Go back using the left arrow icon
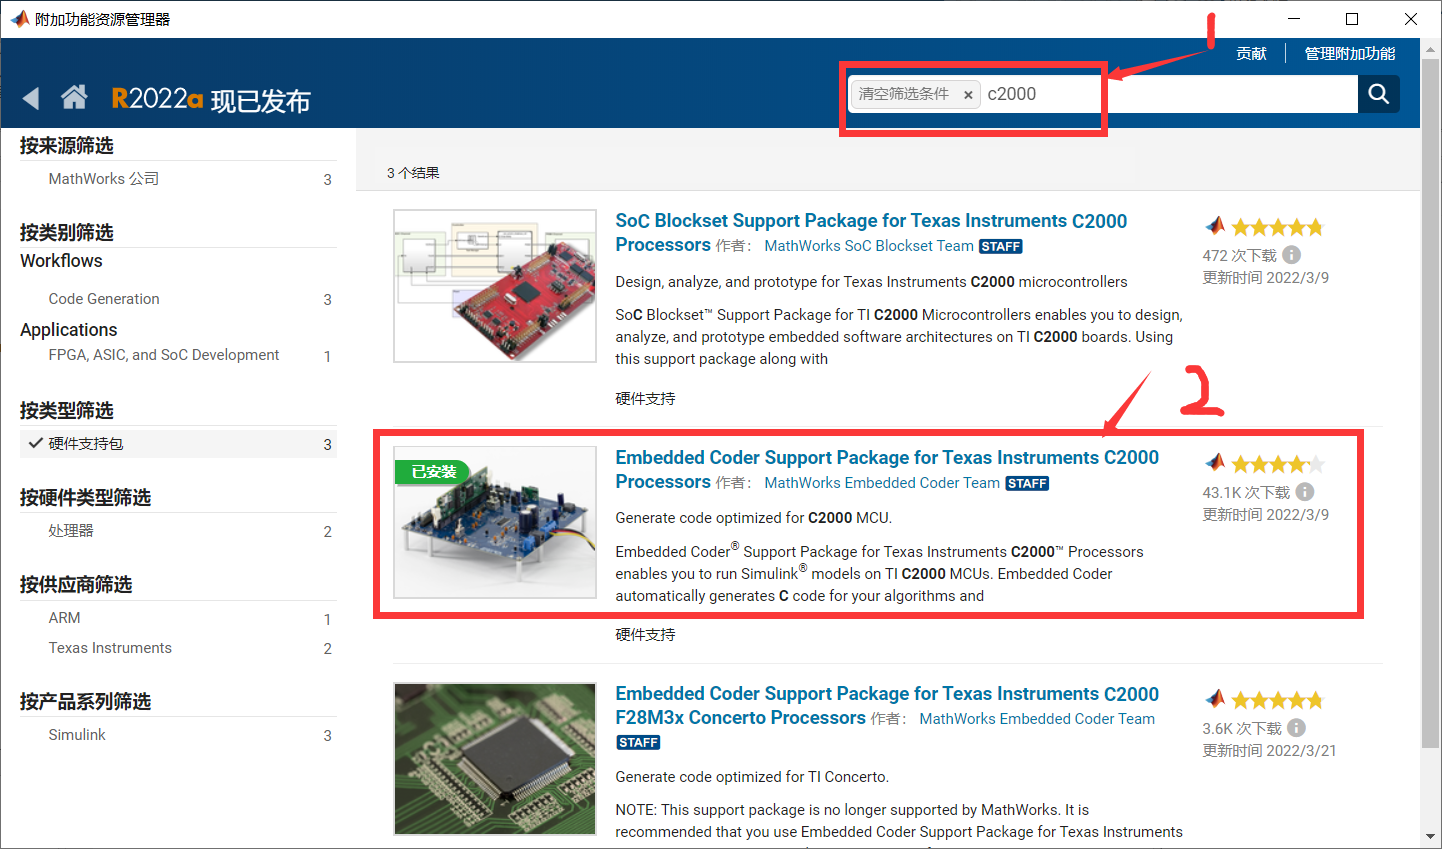 pos(31,98)
